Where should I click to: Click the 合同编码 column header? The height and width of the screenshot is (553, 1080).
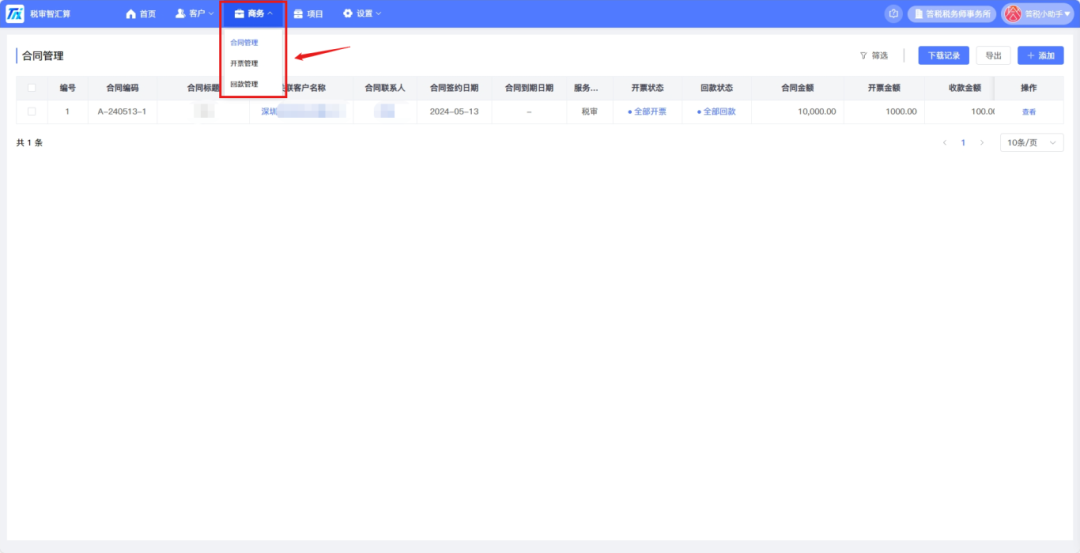coord(122,88)
